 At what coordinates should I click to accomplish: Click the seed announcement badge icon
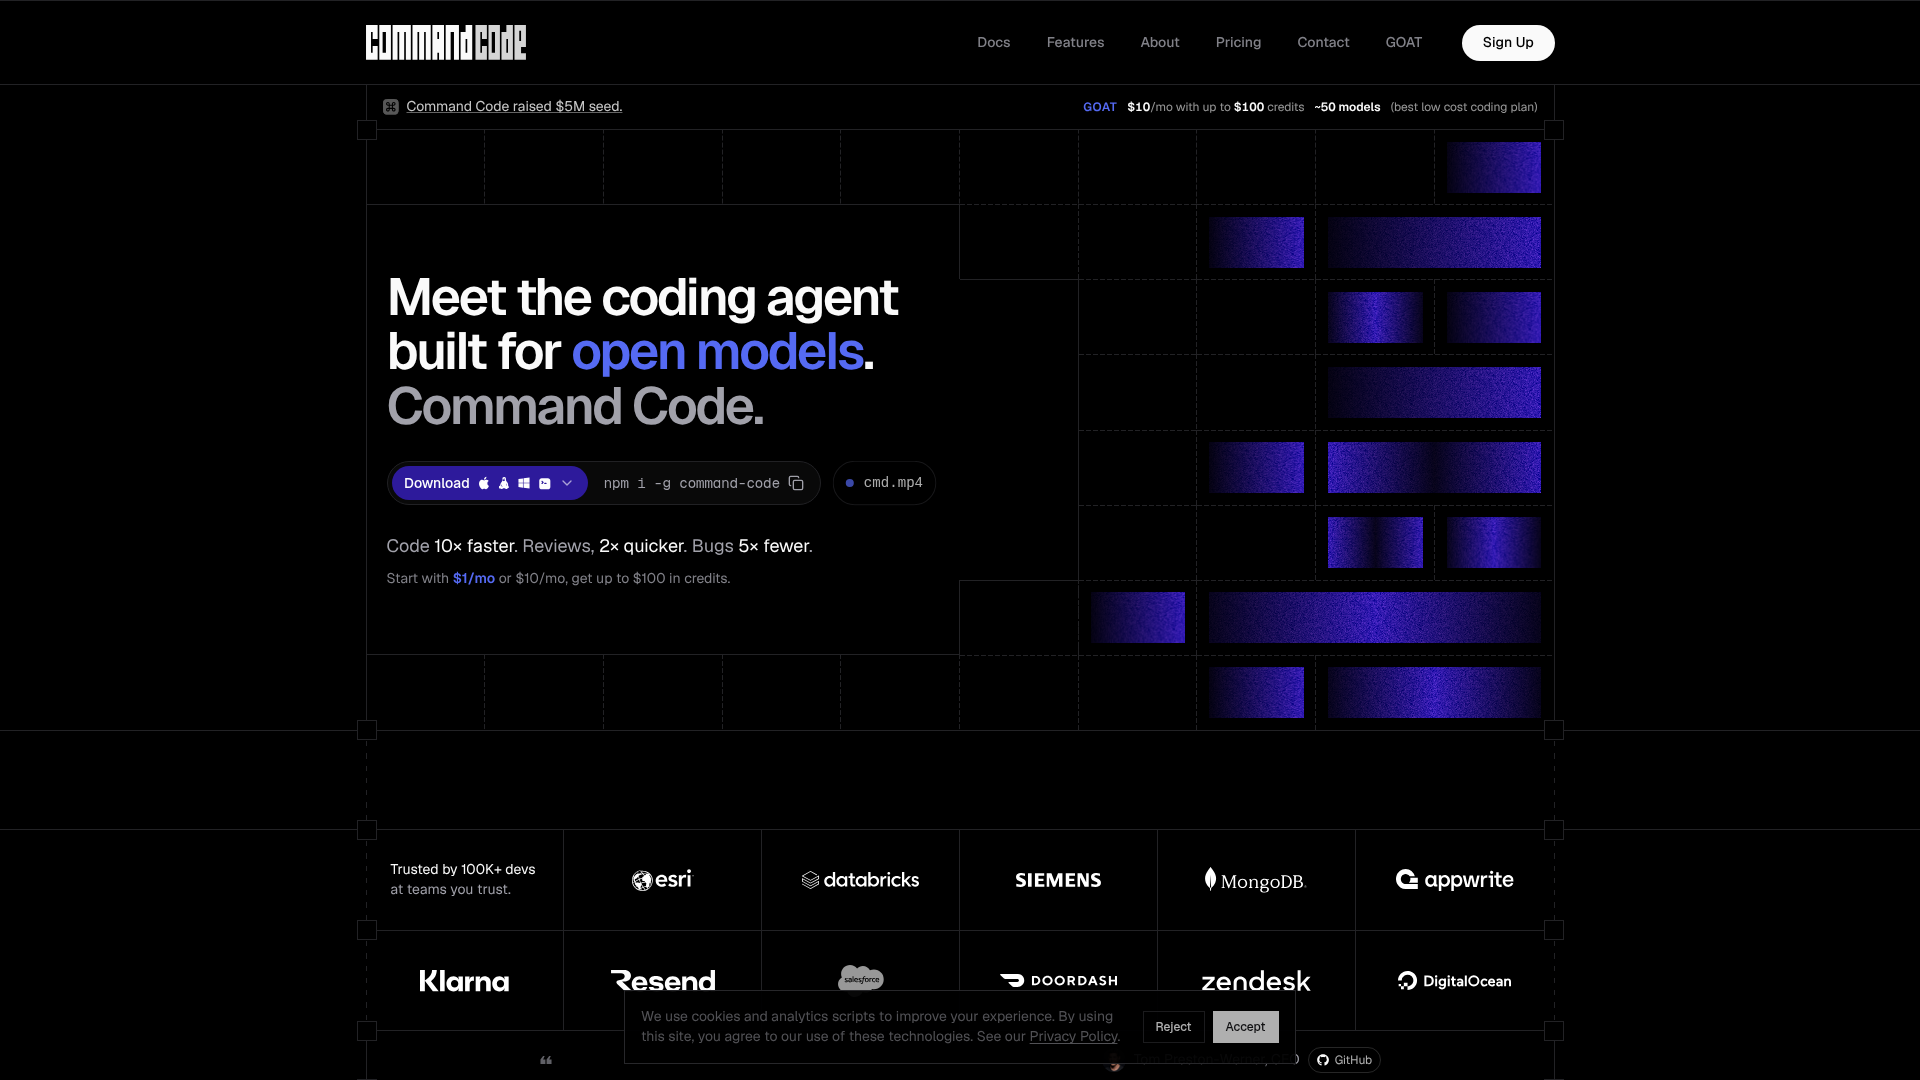pos(391,107)
